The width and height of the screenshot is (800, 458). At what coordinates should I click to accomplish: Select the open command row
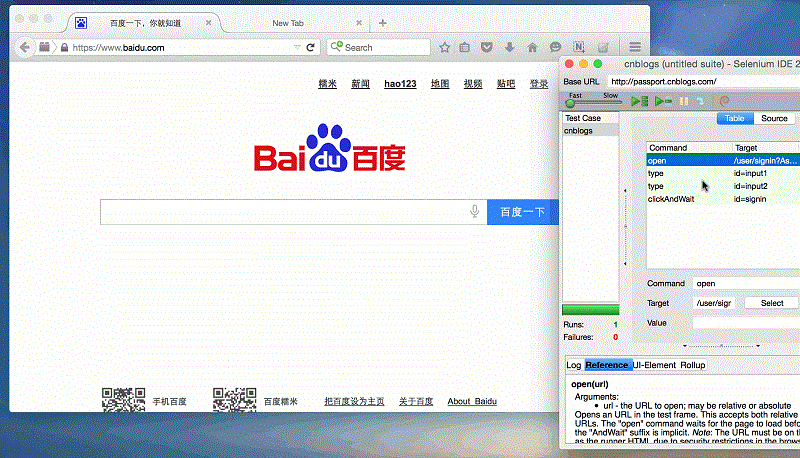coord(723,161)
